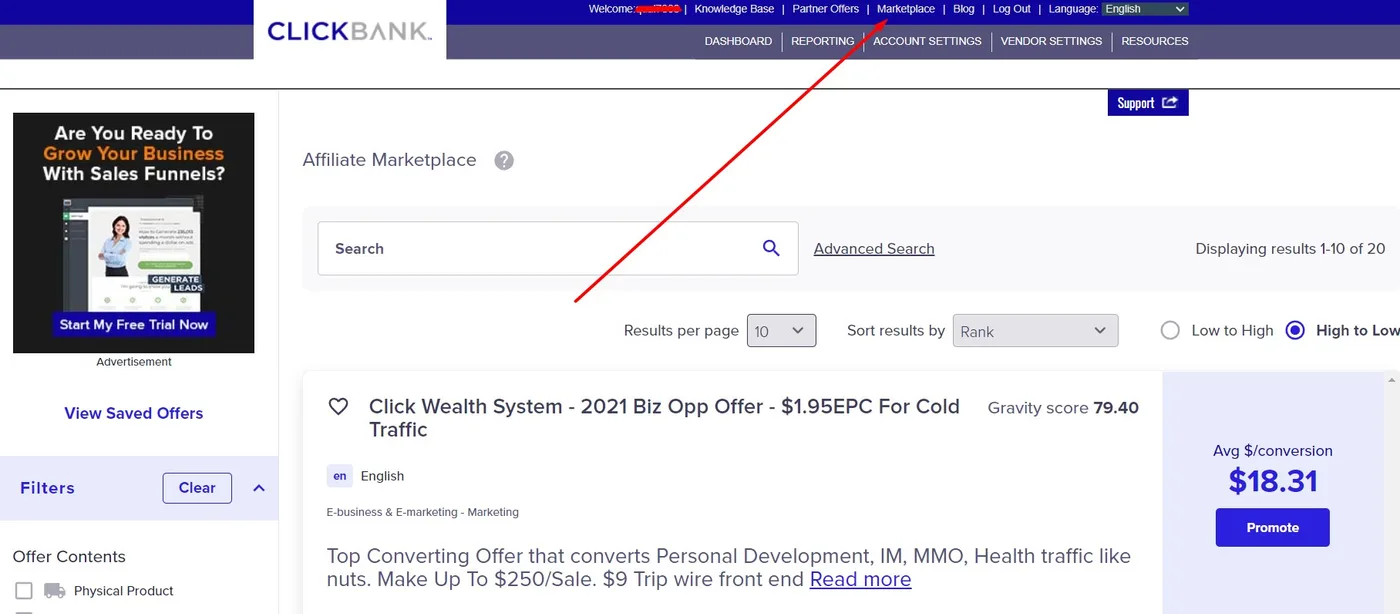The image size is (1400, 614).
Task: Open the Results per page dropdown
Action: [x=782, y=331]
